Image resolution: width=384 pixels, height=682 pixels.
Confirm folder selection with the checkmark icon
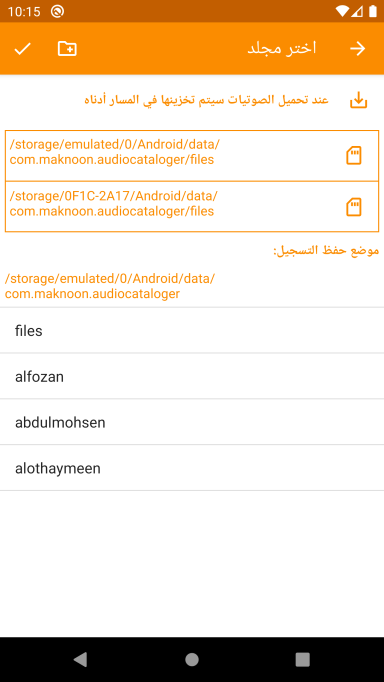[x=22, y=49]
